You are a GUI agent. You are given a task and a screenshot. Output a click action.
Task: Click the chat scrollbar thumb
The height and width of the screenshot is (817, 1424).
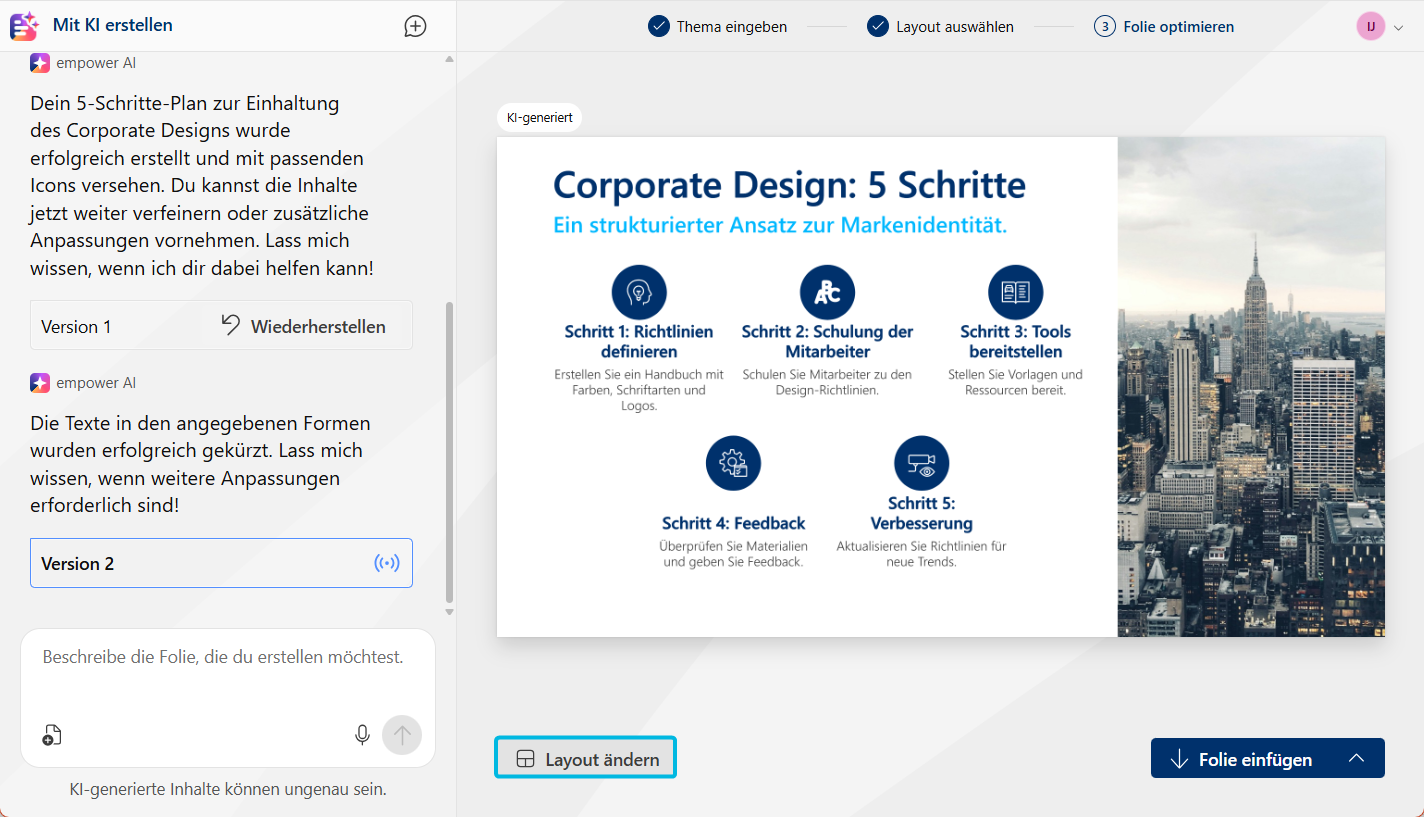pyautogui.click(x=449, y=453)
